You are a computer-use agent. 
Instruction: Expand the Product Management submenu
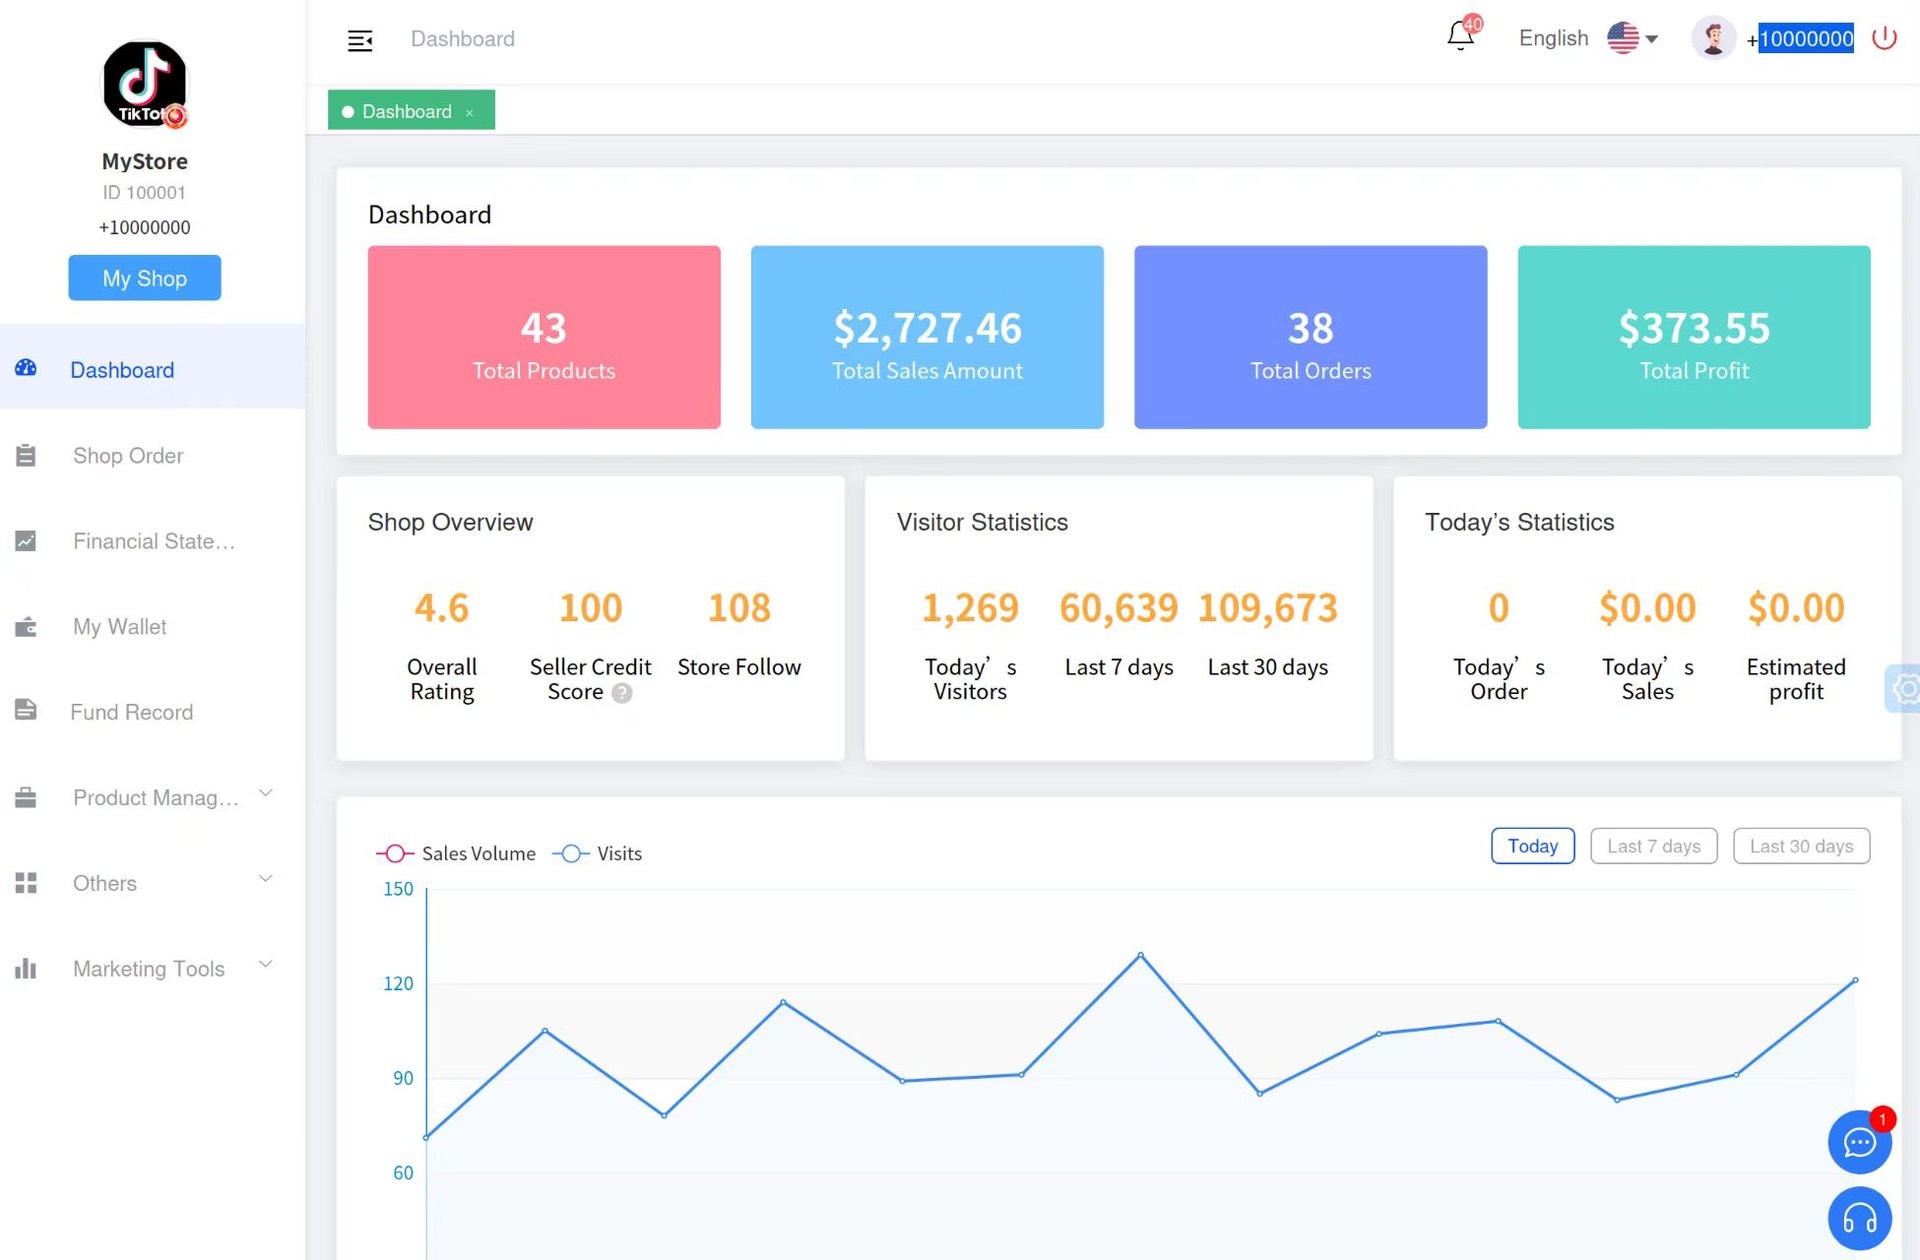(x=155, y=798)
